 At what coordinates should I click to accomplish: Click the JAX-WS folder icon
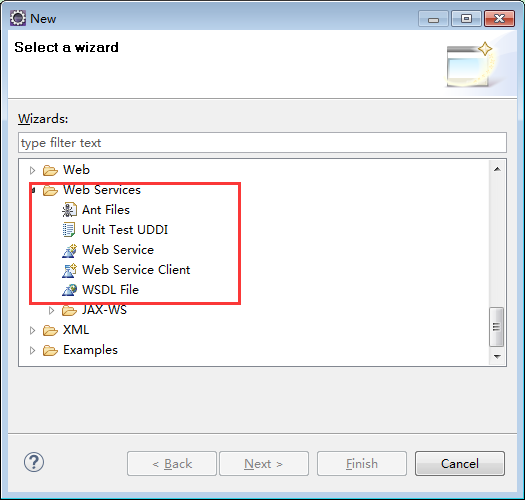coord(69,310)
